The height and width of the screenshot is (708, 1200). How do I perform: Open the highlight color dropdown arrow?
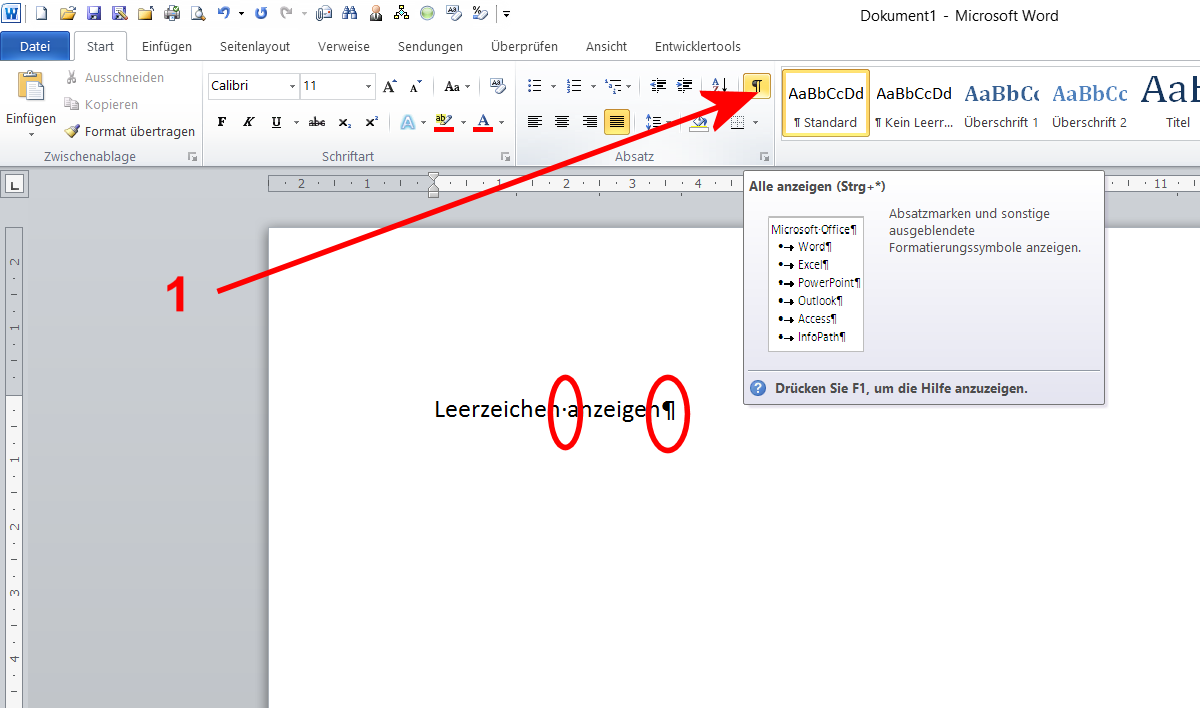point(463,122)
